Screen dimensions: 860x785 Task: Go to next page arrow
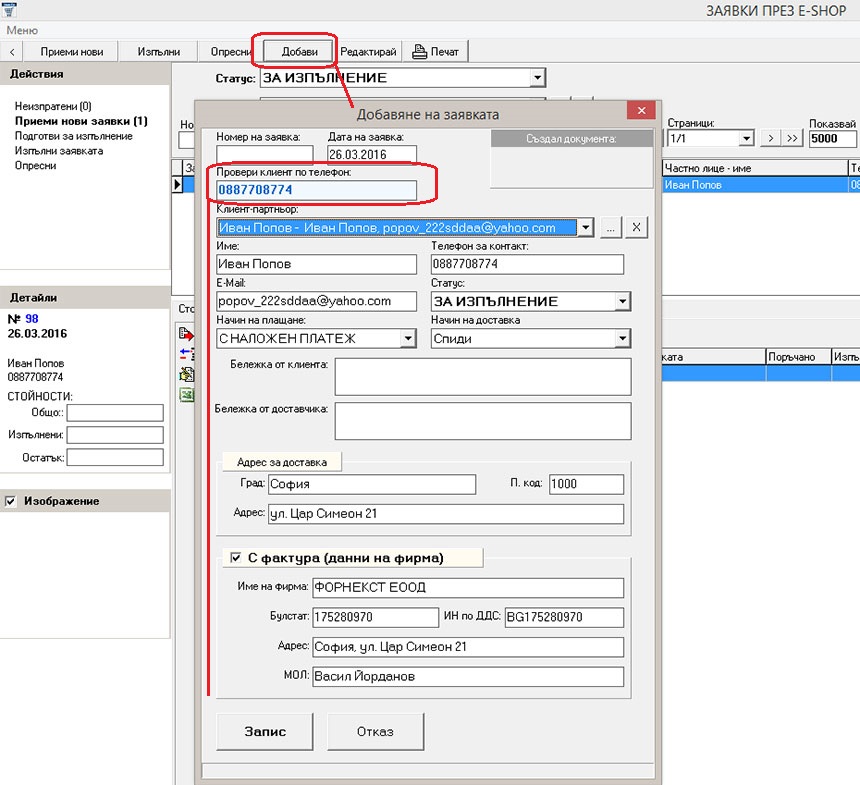(771, 138)
